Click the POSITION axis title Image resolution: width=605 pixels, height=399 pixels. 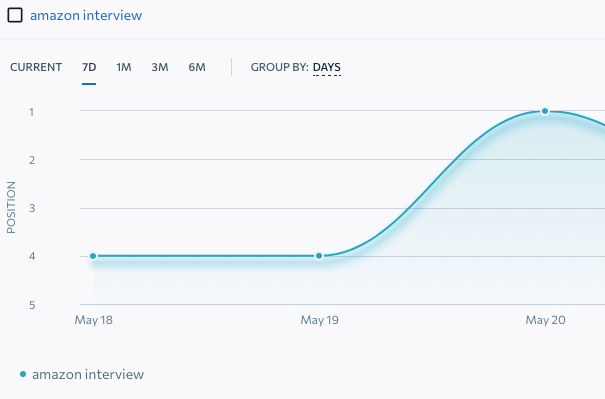click(11, 208)
